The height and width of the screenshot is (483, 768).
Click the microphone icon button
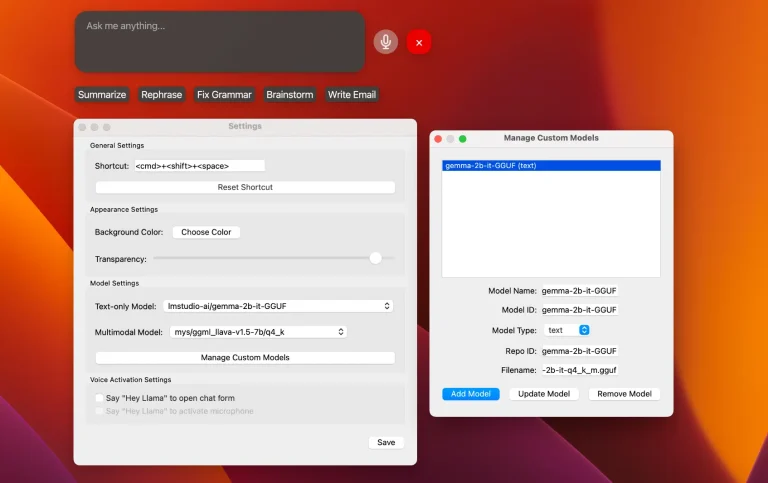[x=385, y=42]
